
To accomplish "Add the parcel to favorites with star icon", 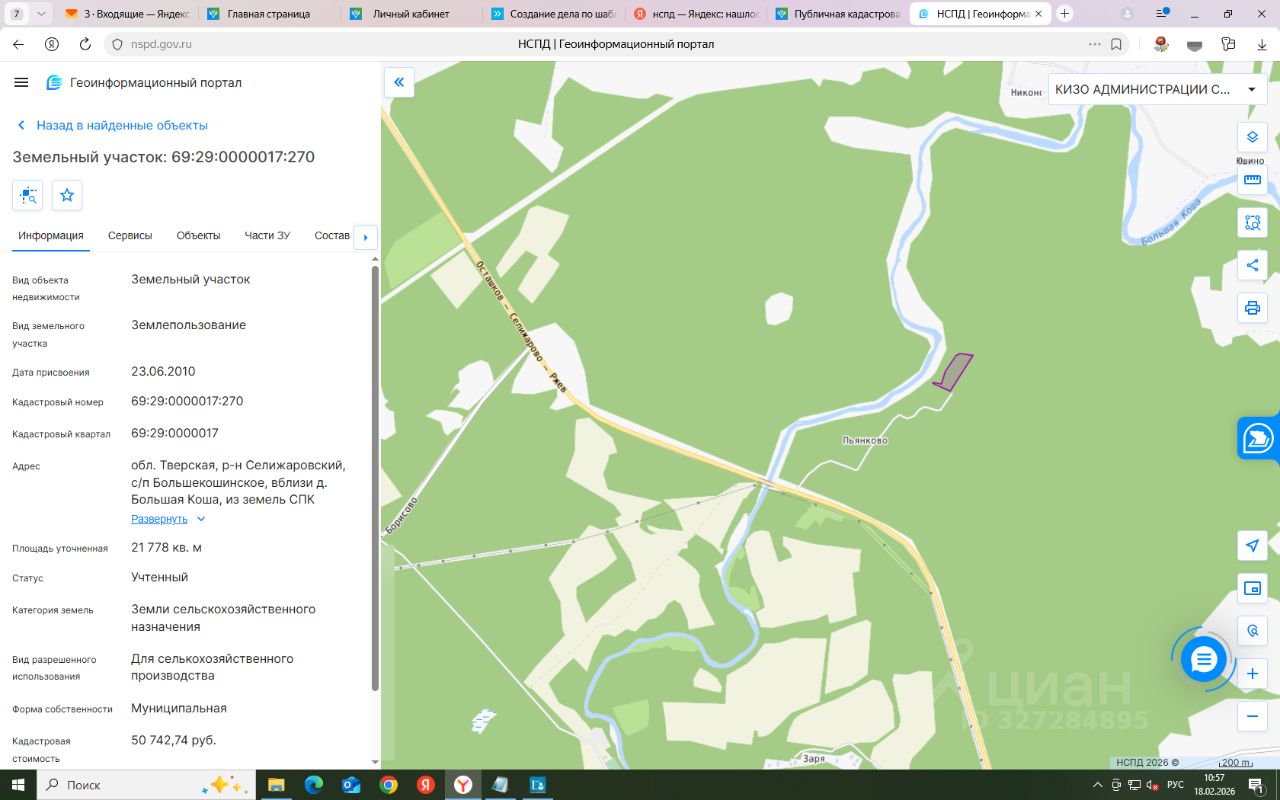I will pos(67,195).
